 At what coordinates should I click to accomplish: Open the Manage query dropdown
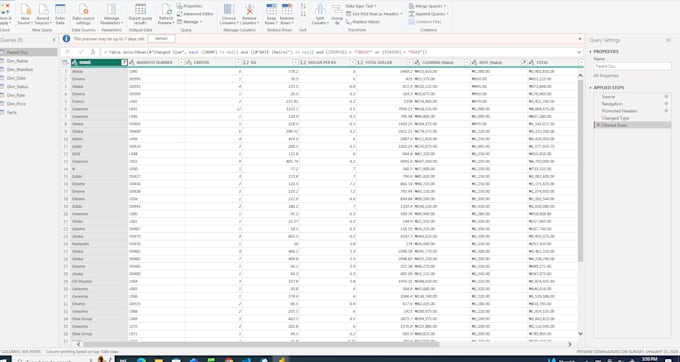(190, 22)
